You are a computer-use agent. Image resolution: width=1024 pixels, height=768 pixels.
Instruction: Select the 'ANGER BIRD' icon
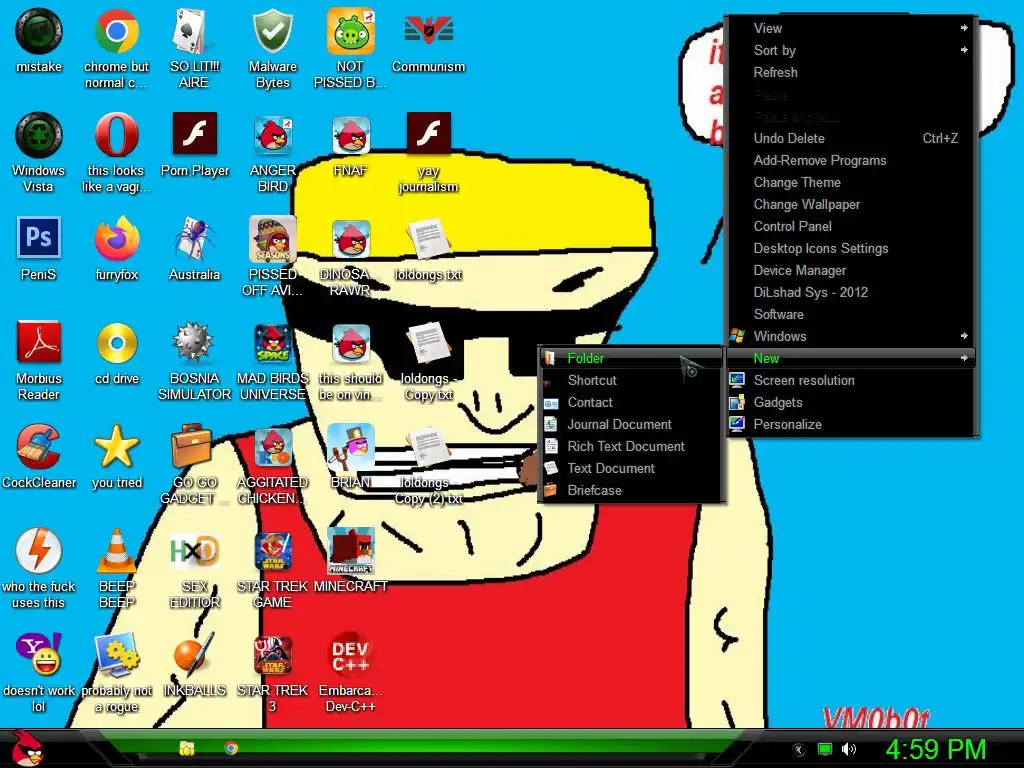pos(272,136)
